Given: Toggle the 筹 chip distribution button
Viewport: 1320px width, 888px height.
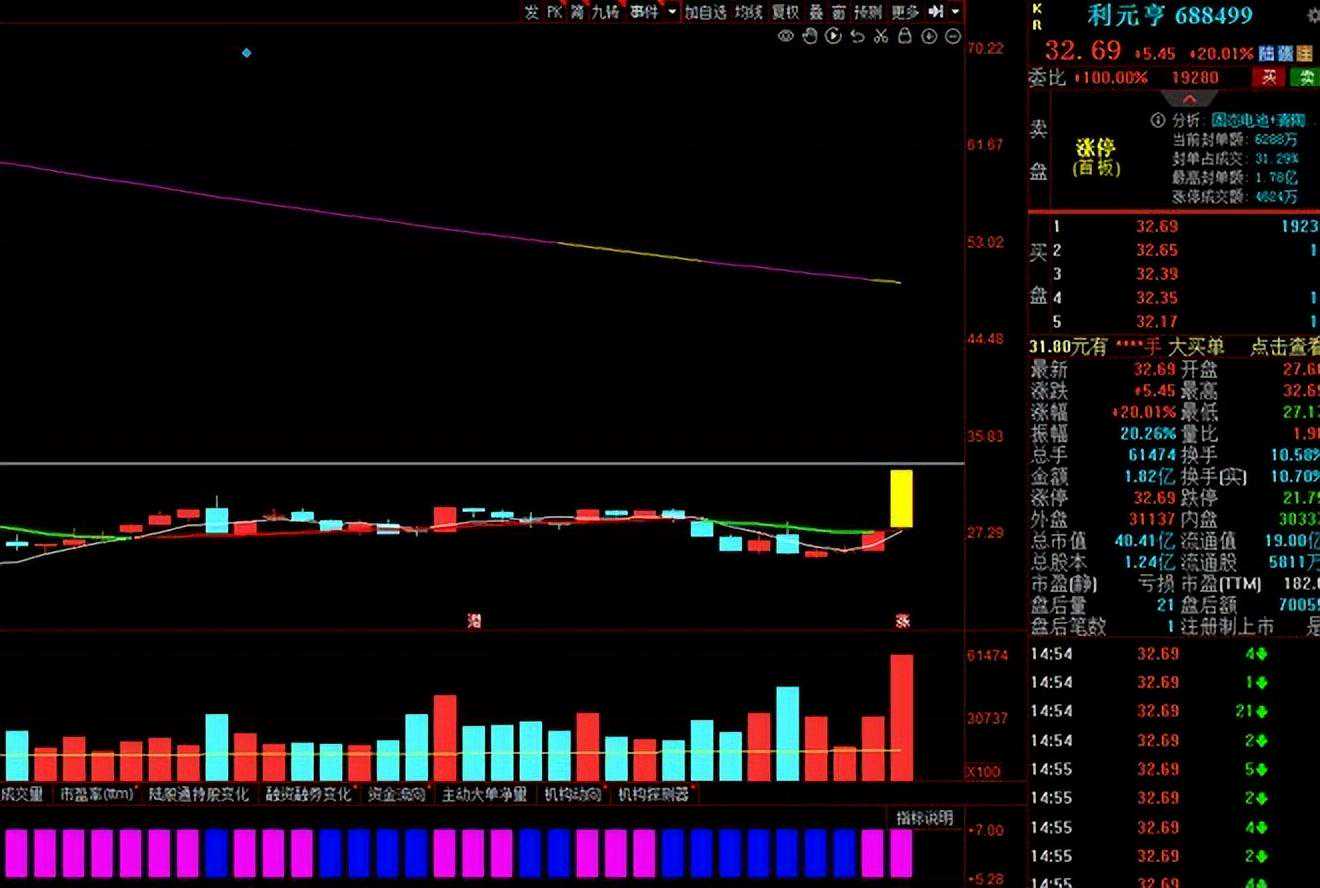Looking at the screenshot, I should coord(578,11).
